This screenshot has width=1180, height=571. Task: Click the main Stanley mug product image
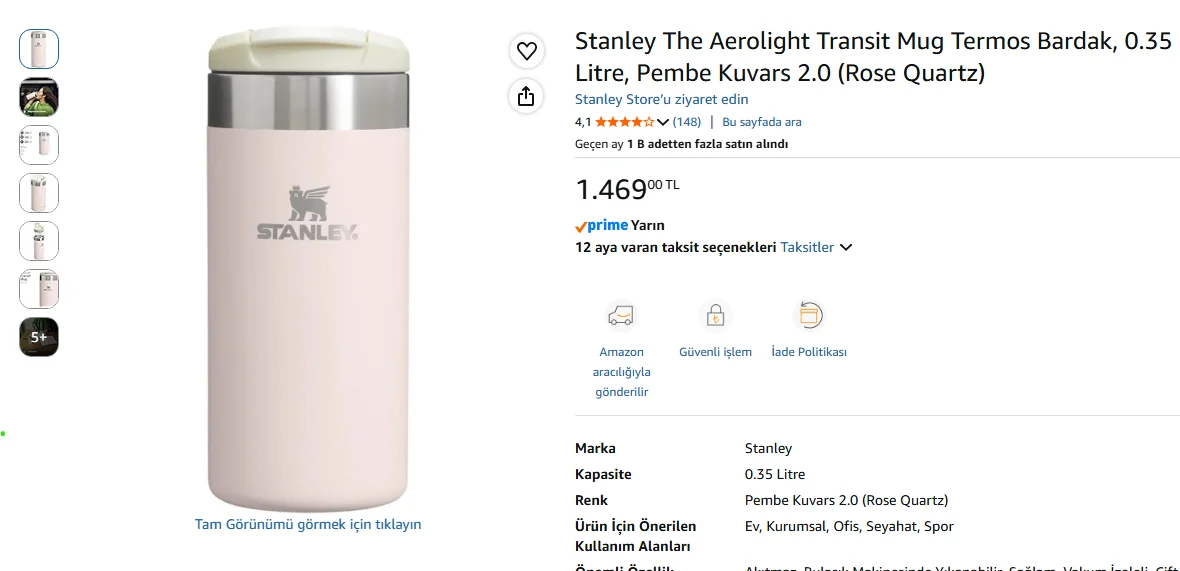(309, 269)
